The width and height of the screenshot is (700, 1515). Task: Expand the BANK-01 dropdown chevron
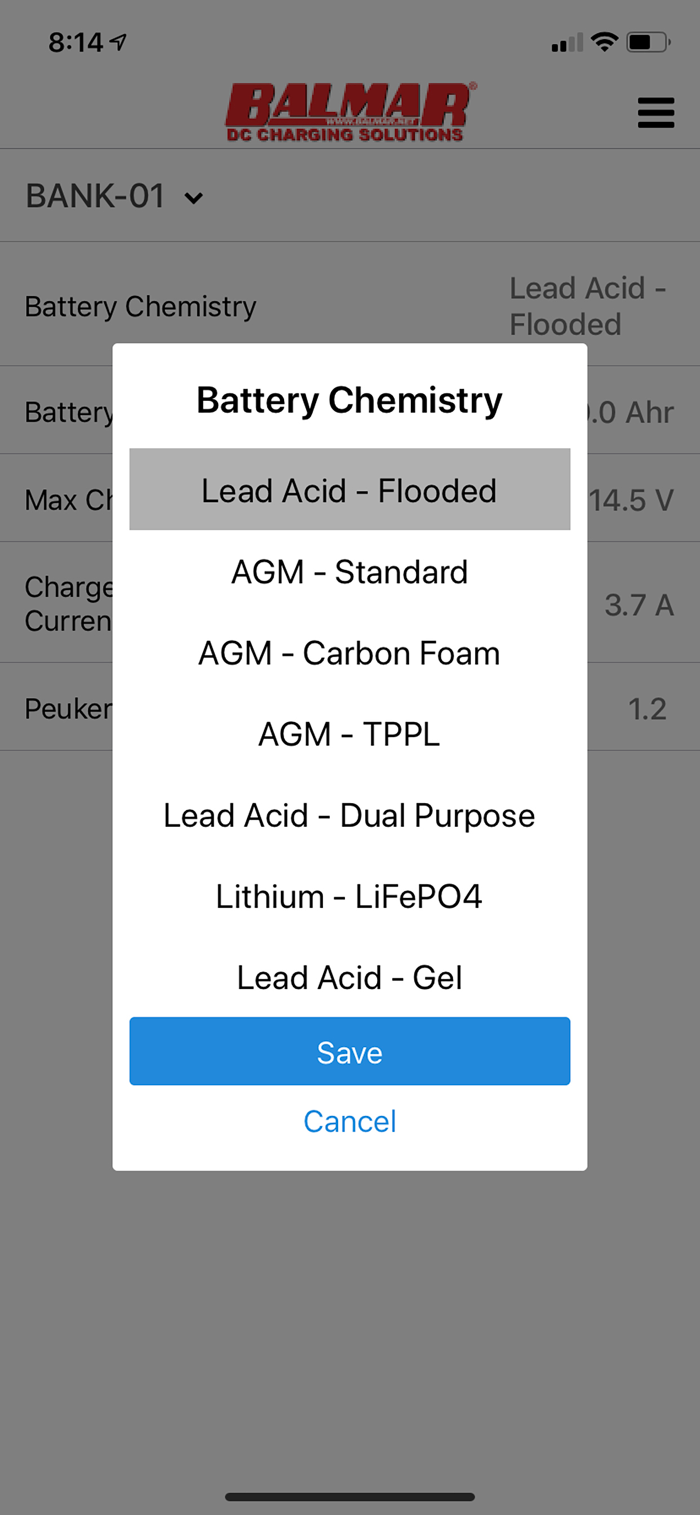[194, 198]
